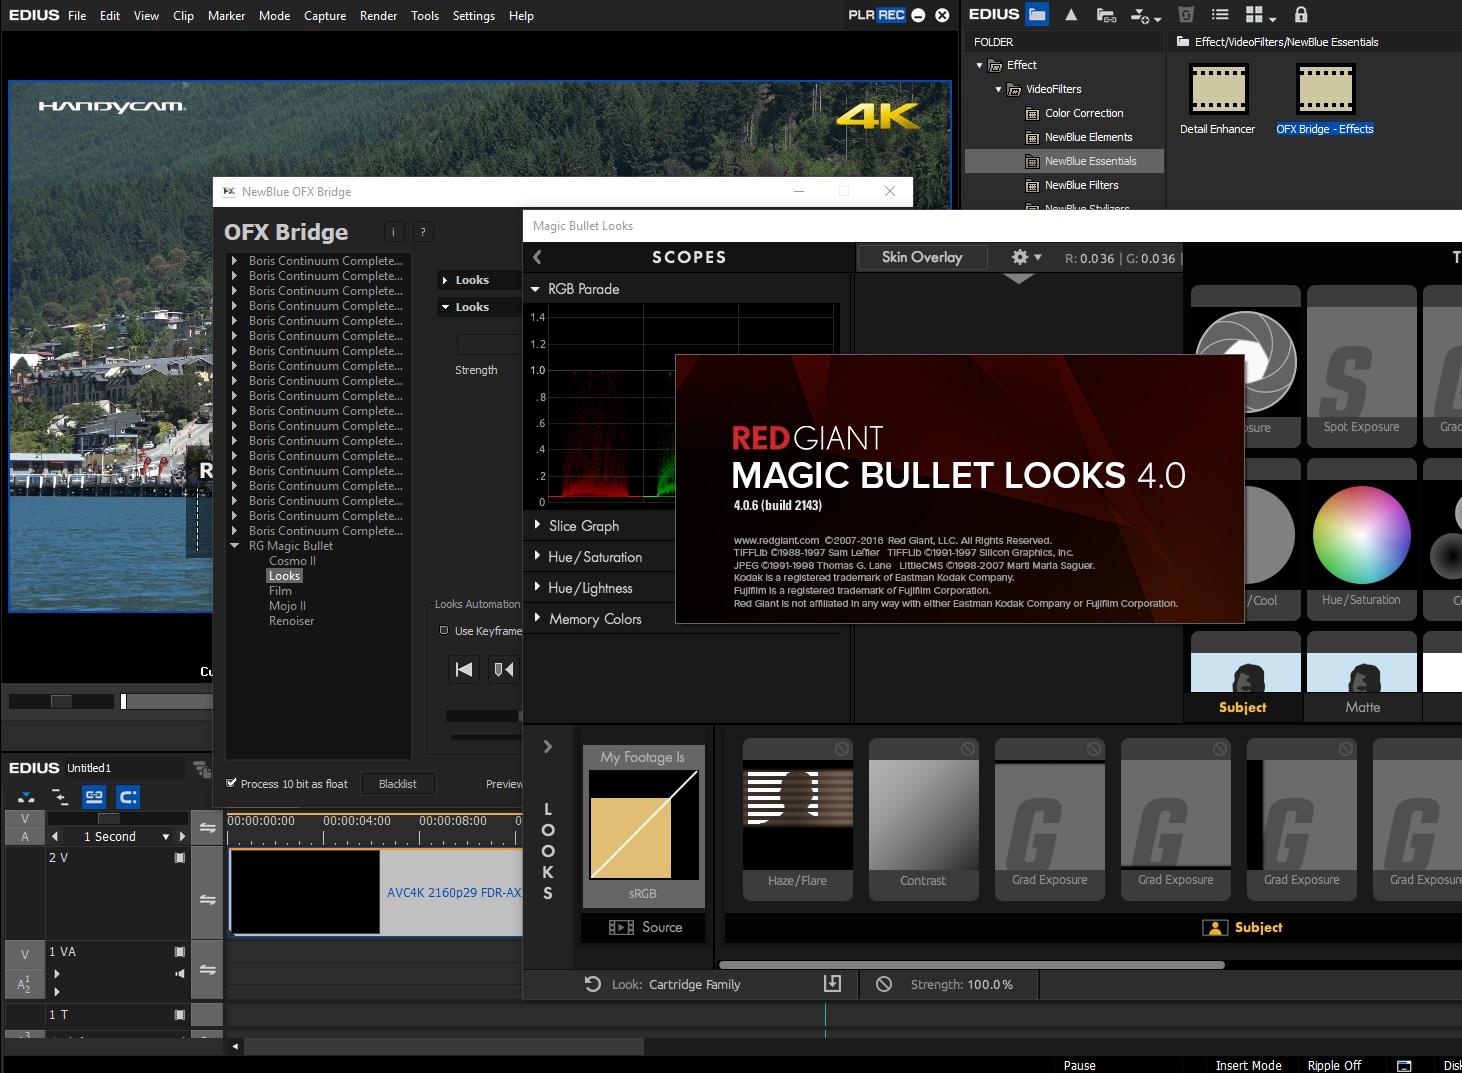This screenshot has height=1073, width=1462.
Task: Collapse Scopes panel with back chevron
Action: click(538, 257)
